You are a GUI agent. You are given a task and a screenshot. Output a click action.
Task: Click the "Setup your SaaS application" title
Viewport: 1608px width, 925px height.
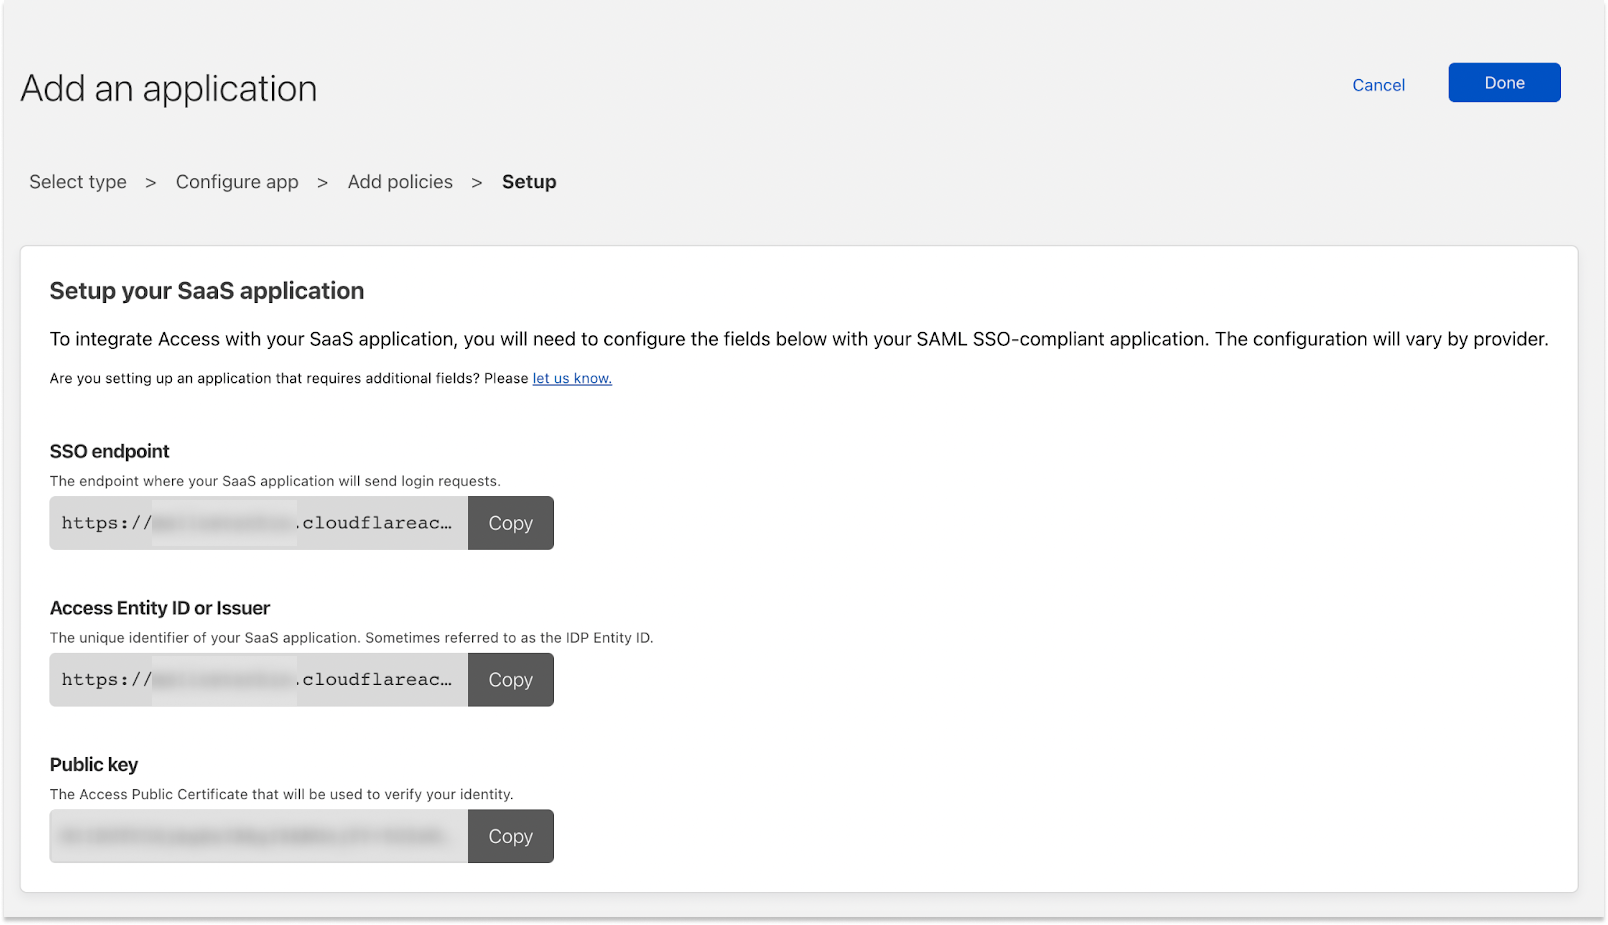(206, 290)
